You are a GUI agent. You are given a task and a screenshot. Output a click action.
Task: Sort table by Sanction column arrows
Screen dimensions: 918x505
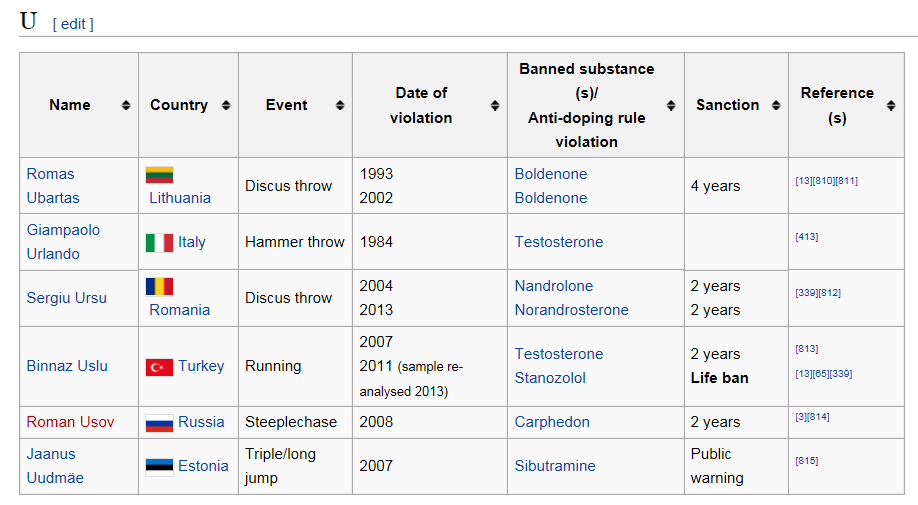click(776, 105)
